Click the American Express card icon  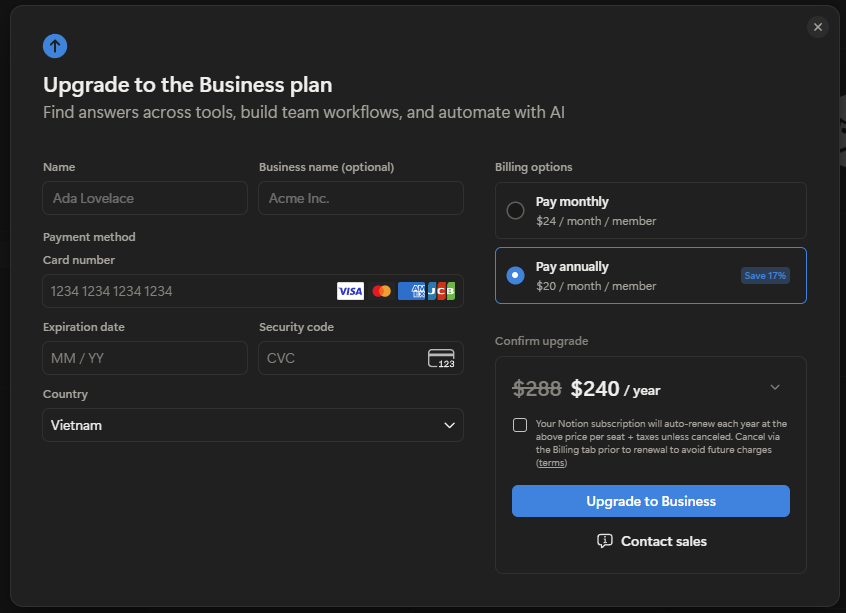pyautogui.click(x=410, y=291)
